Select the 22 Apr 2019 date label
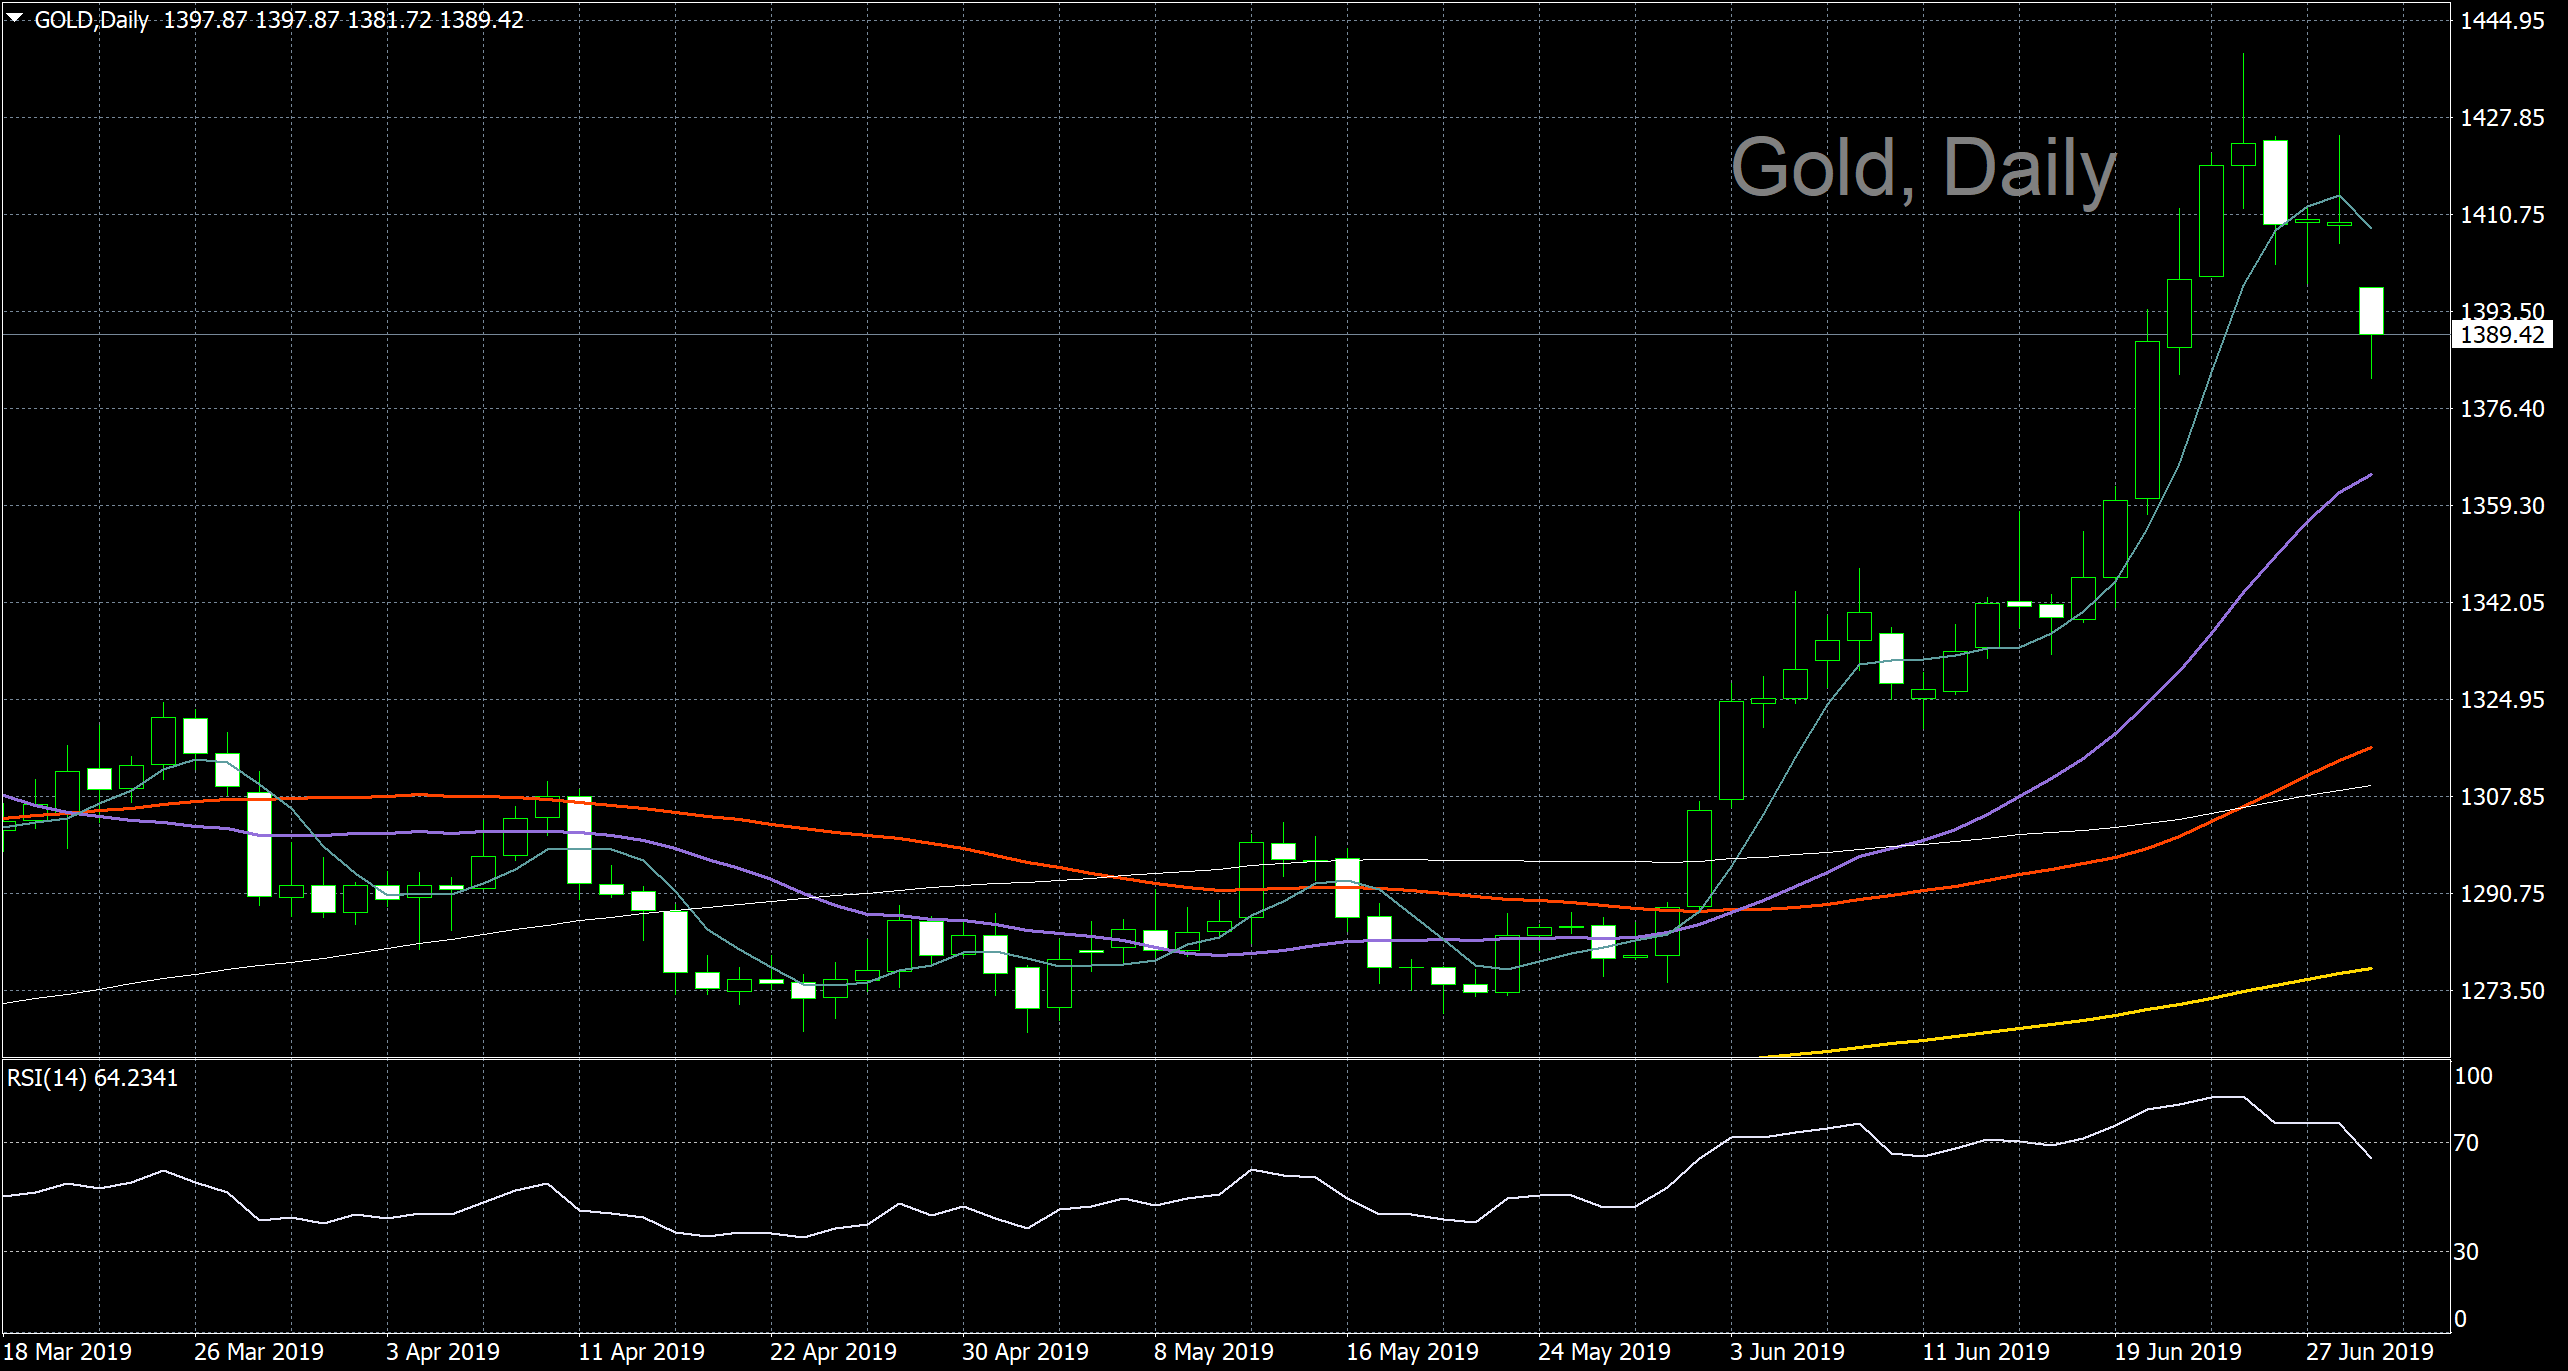2568x1371 pixels. pyautogui.click(x=834, y=1352)
